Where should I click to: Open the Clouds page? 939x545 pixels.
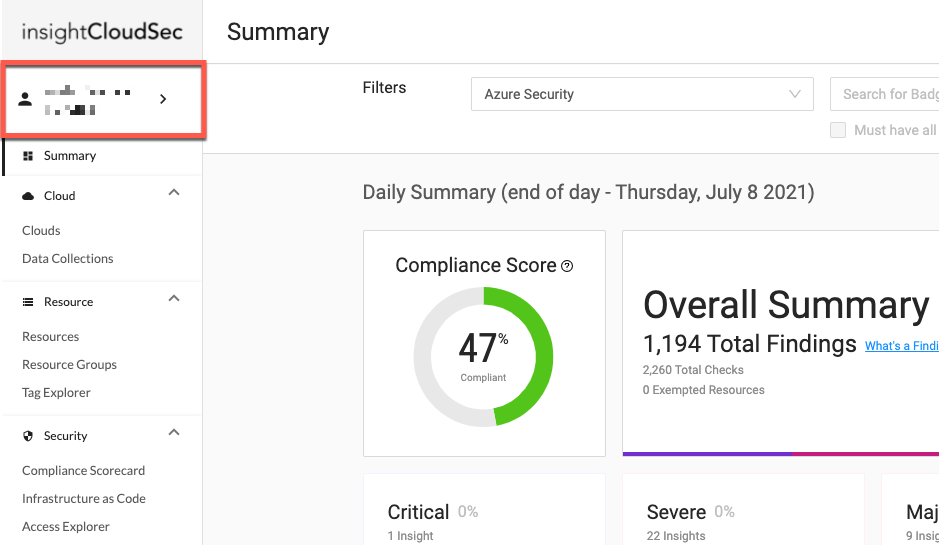tap(41, 231)
